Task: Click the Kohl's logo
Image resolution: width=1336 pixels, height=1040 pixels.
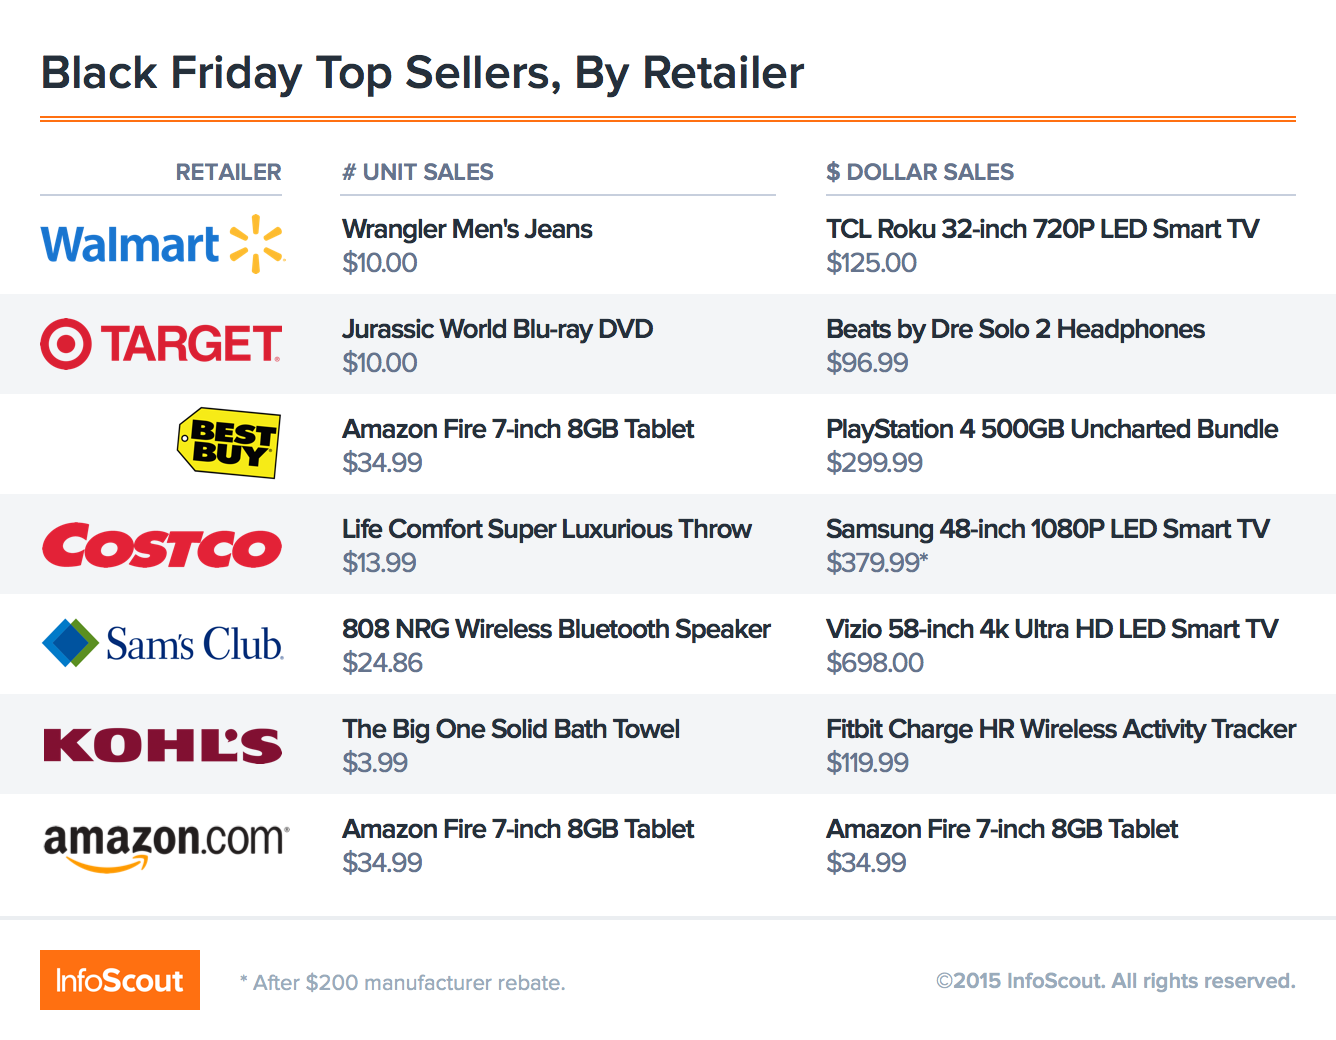Action: 163,745
